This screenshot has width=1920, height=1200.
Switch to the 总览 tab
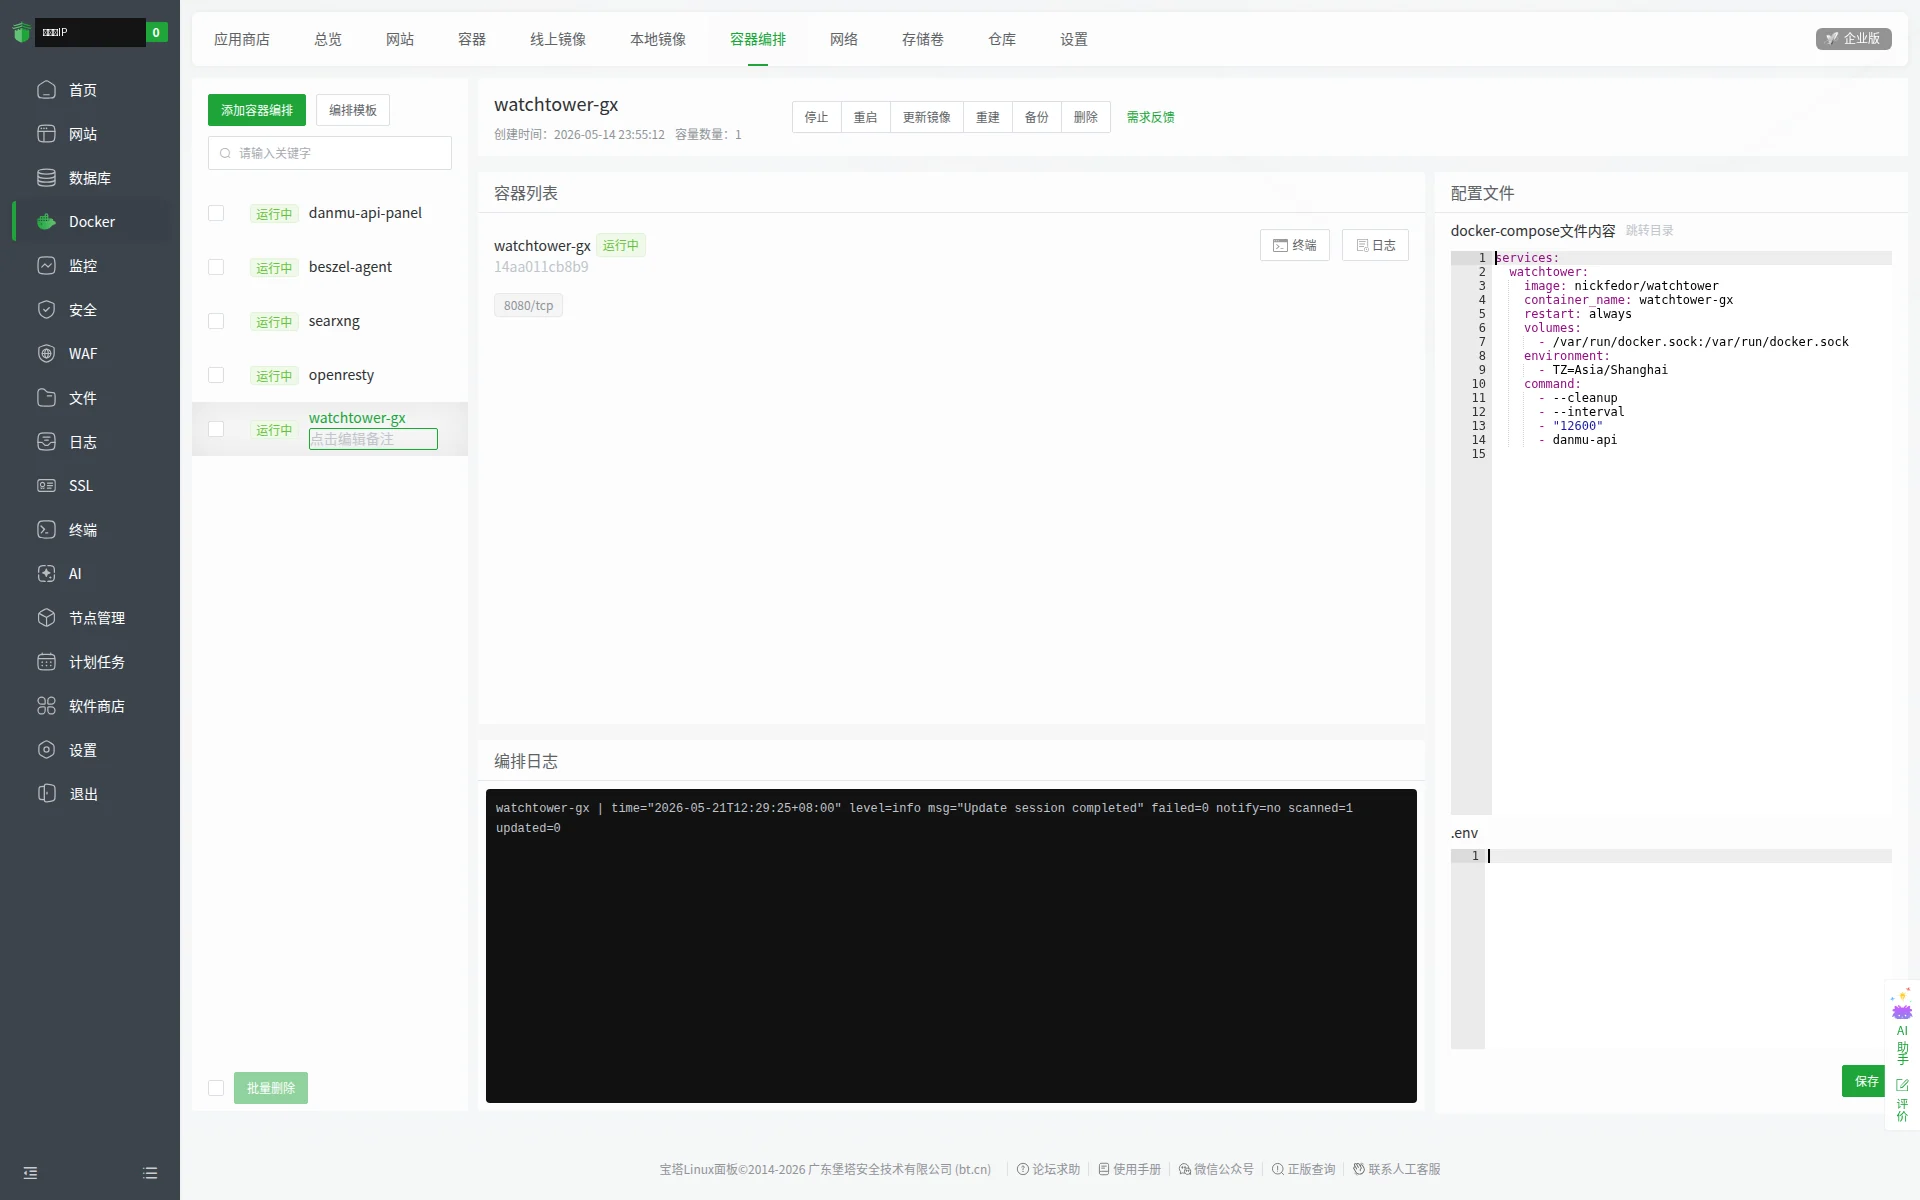pos(328,39)
